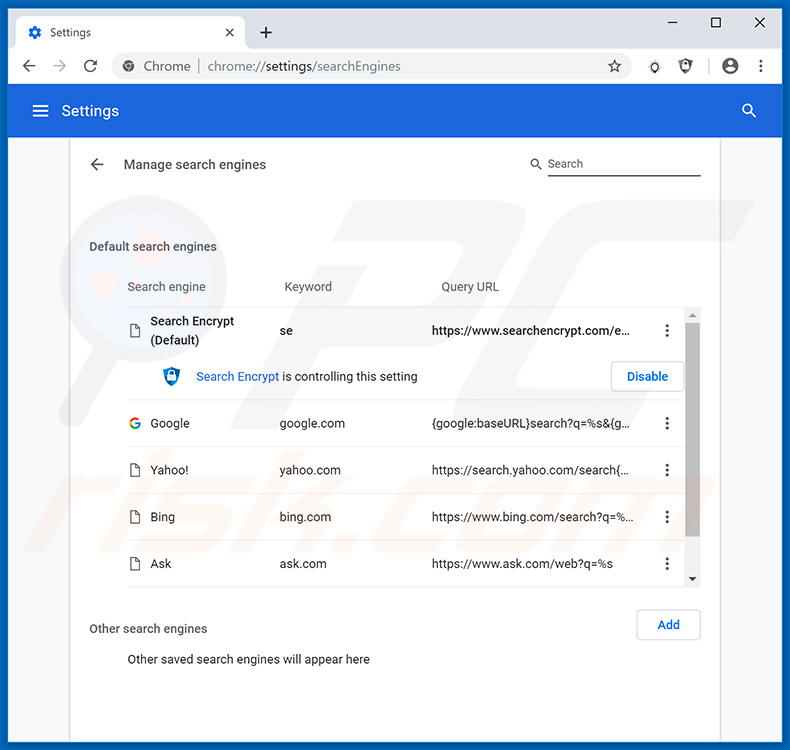
Task: Open more actions for Yahoo! entry
Action: [667, 470]
